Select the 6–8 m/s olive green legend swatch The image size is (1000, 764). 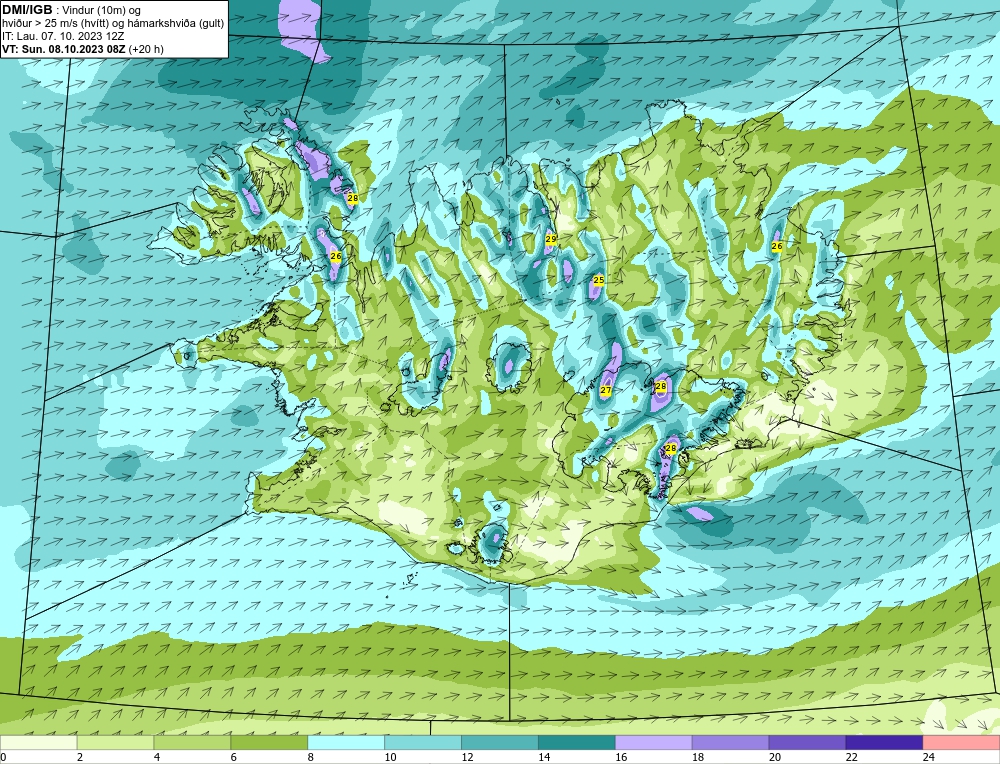point(269,743)
